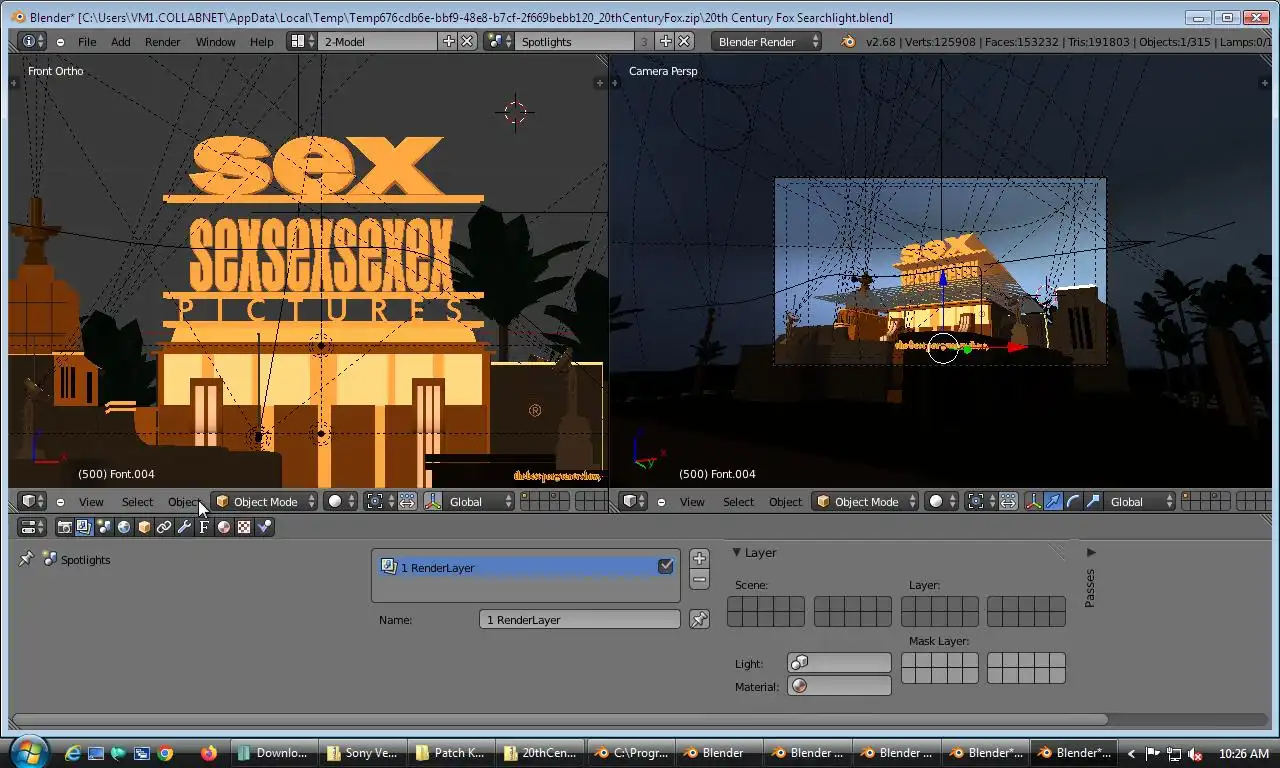Open Object Mode dropdown in left viewport
This screenshot has height=768, width=1280.
265,502
